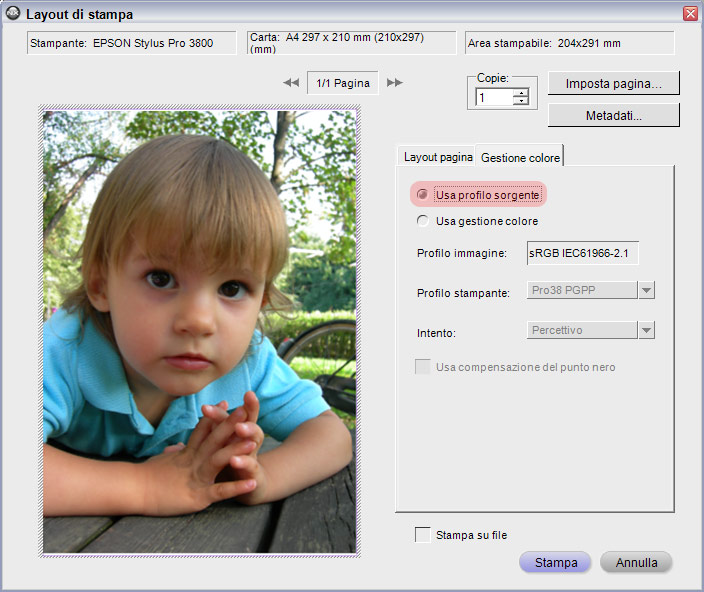Switch to the Layout pagina tab
Viewport: 704px width, 592px height.
point(438,157)
